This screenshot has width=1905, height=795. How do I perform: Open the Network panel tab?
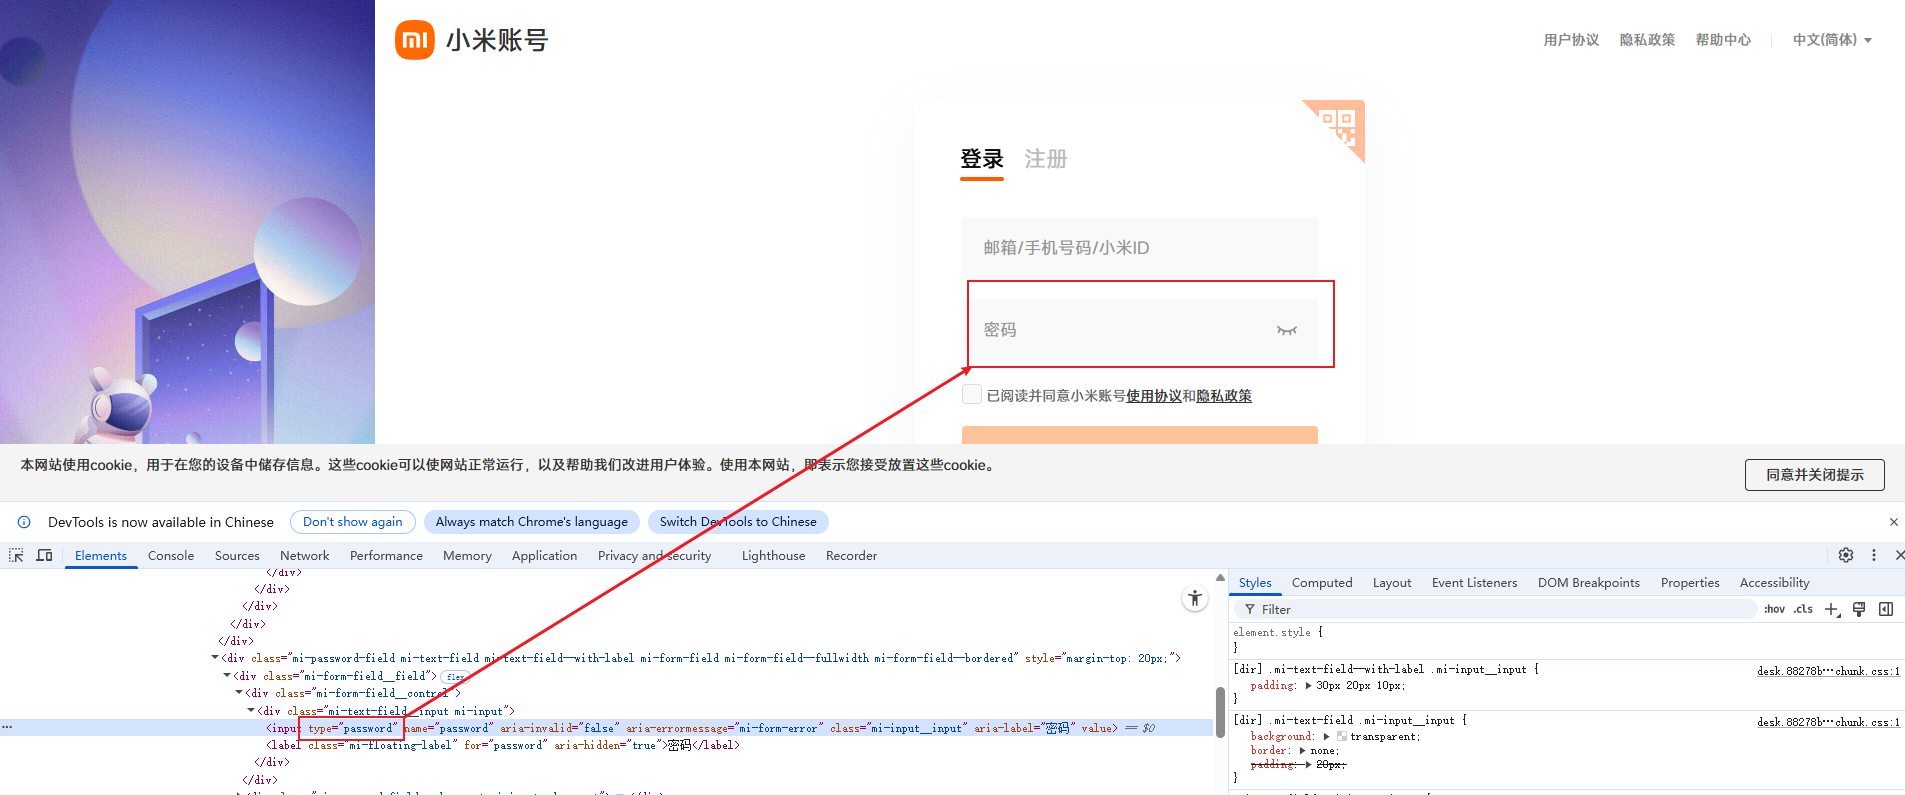(305, 556)
